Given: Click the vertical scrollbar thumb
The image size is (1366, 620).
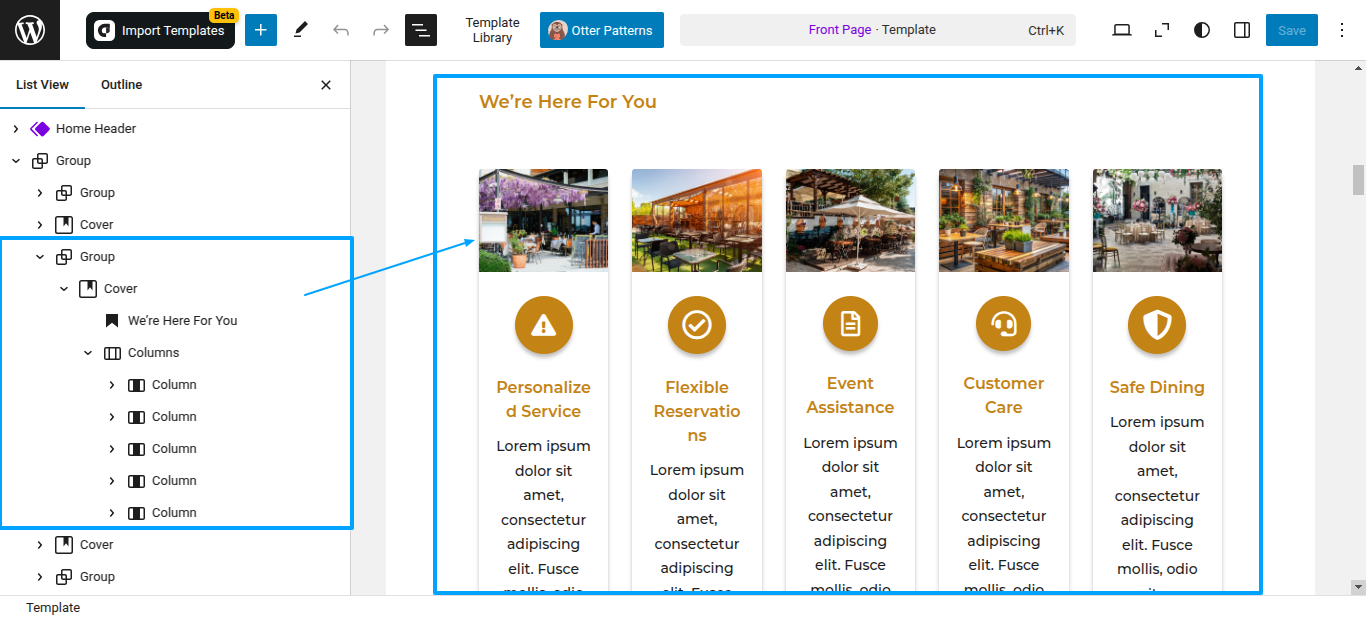Looking at the screenshot, I should click(1358, 180).
